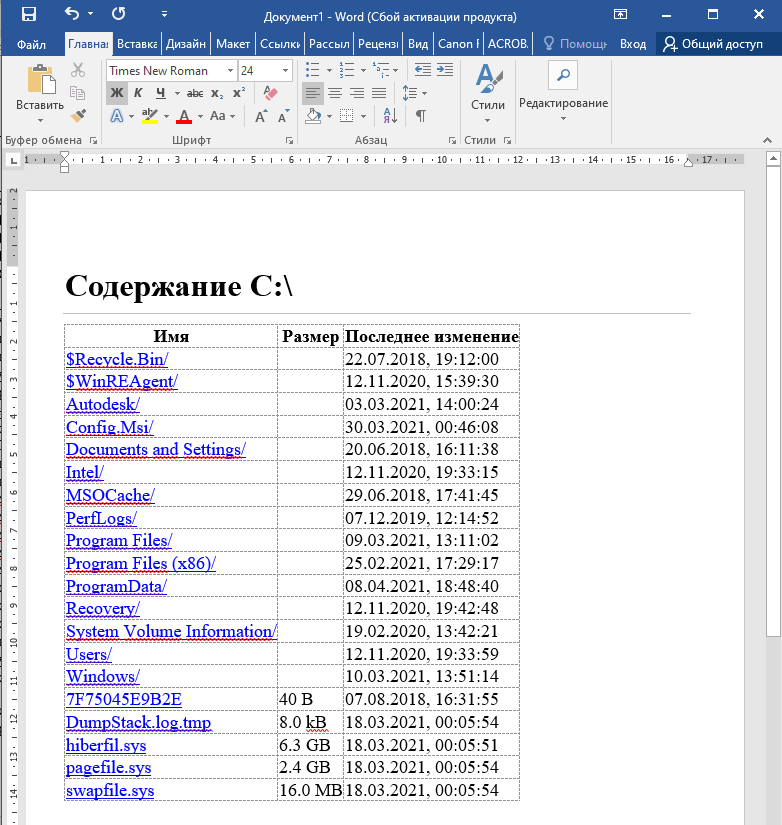Switch to the Вставка ribbon tab
The width and height of the screenshot is (782, 825).
(x=137, y=44)
